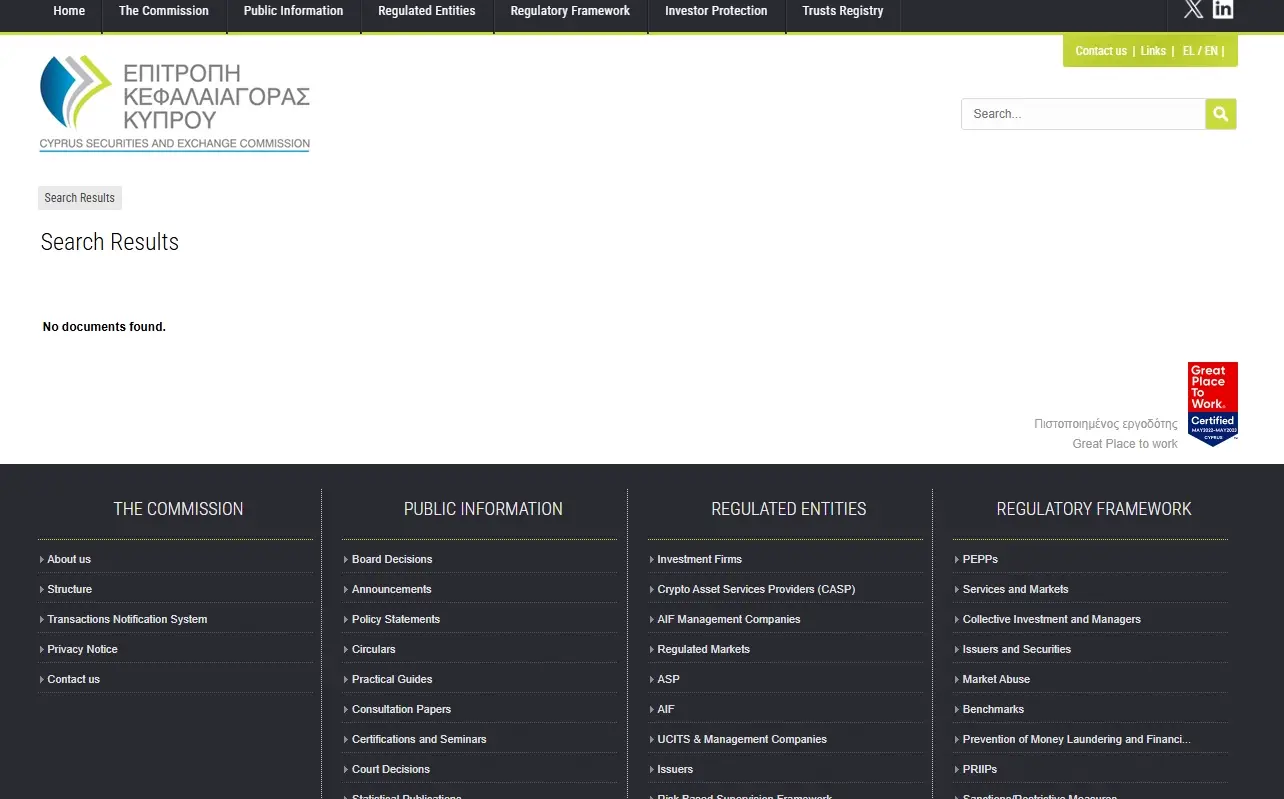Open Transactions Notification System link
The width and height of the screenshot is (1284, 799).
point(127,619)
